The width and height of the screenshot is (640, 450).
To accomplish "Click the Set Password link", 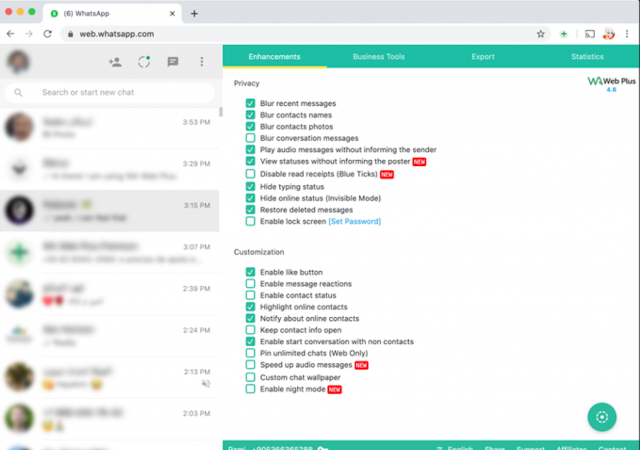I will (354, 221).
